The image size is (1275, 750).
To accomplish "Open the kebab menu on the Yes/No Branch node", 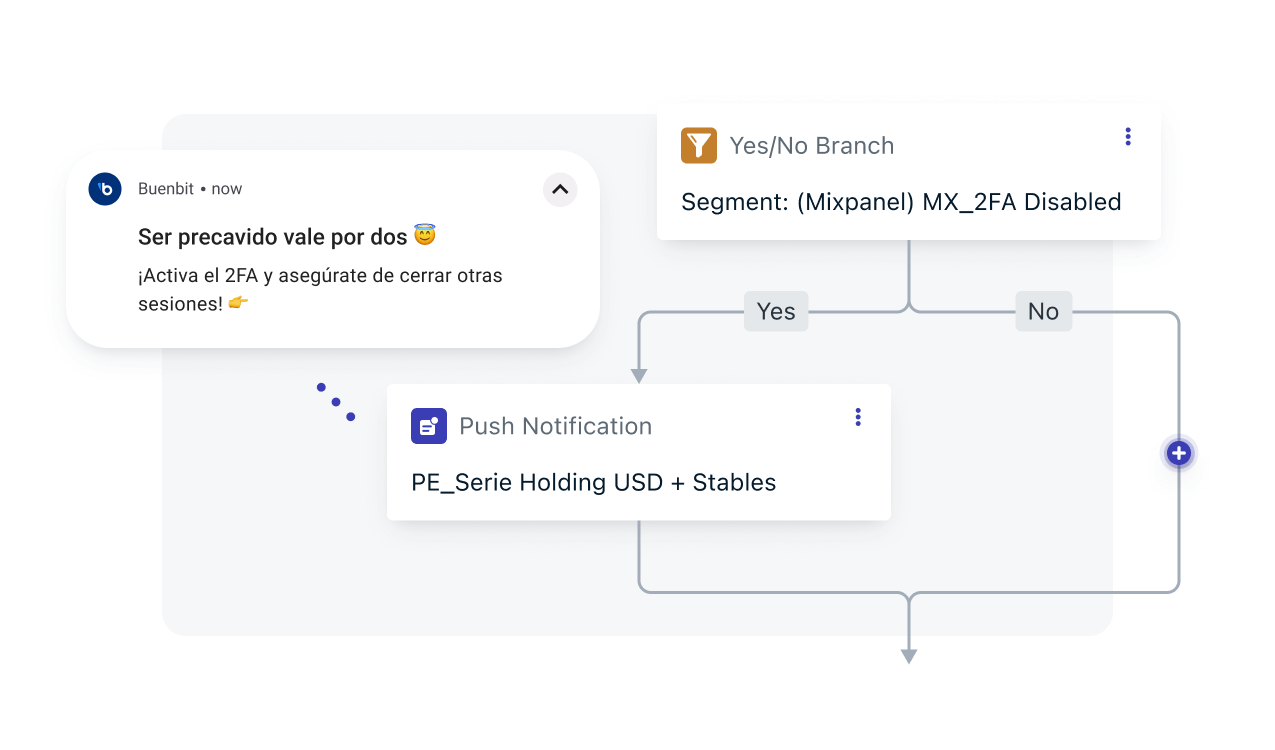I will [1127, 137].
